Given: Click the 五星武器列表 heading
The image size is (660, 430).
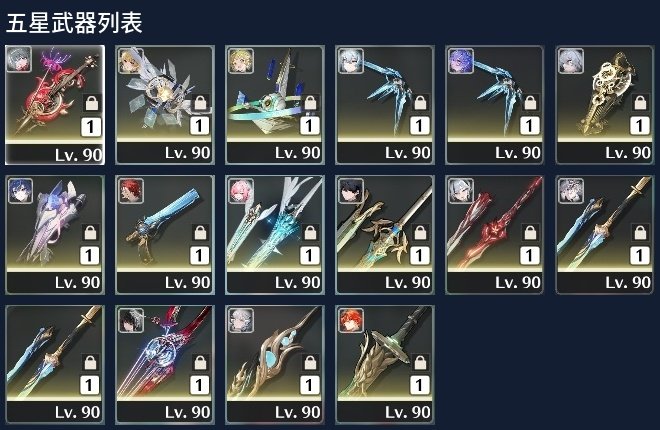Looking at the screenshot, I should (x=74, y=23).
